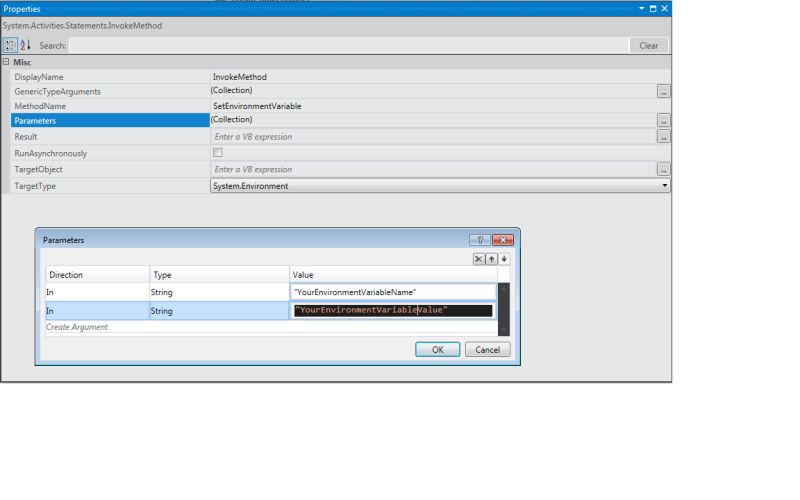
Task: Open the GenericTypeArguments collection editor
Action: (663, 91)
